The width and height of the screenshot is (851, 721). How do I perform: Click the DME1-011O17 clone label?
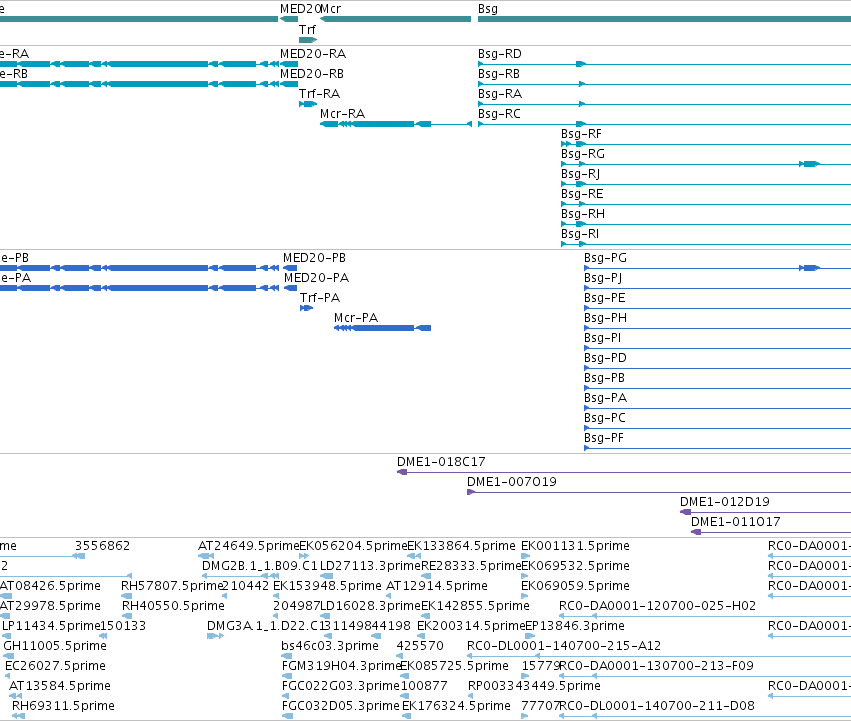[735, 522]
